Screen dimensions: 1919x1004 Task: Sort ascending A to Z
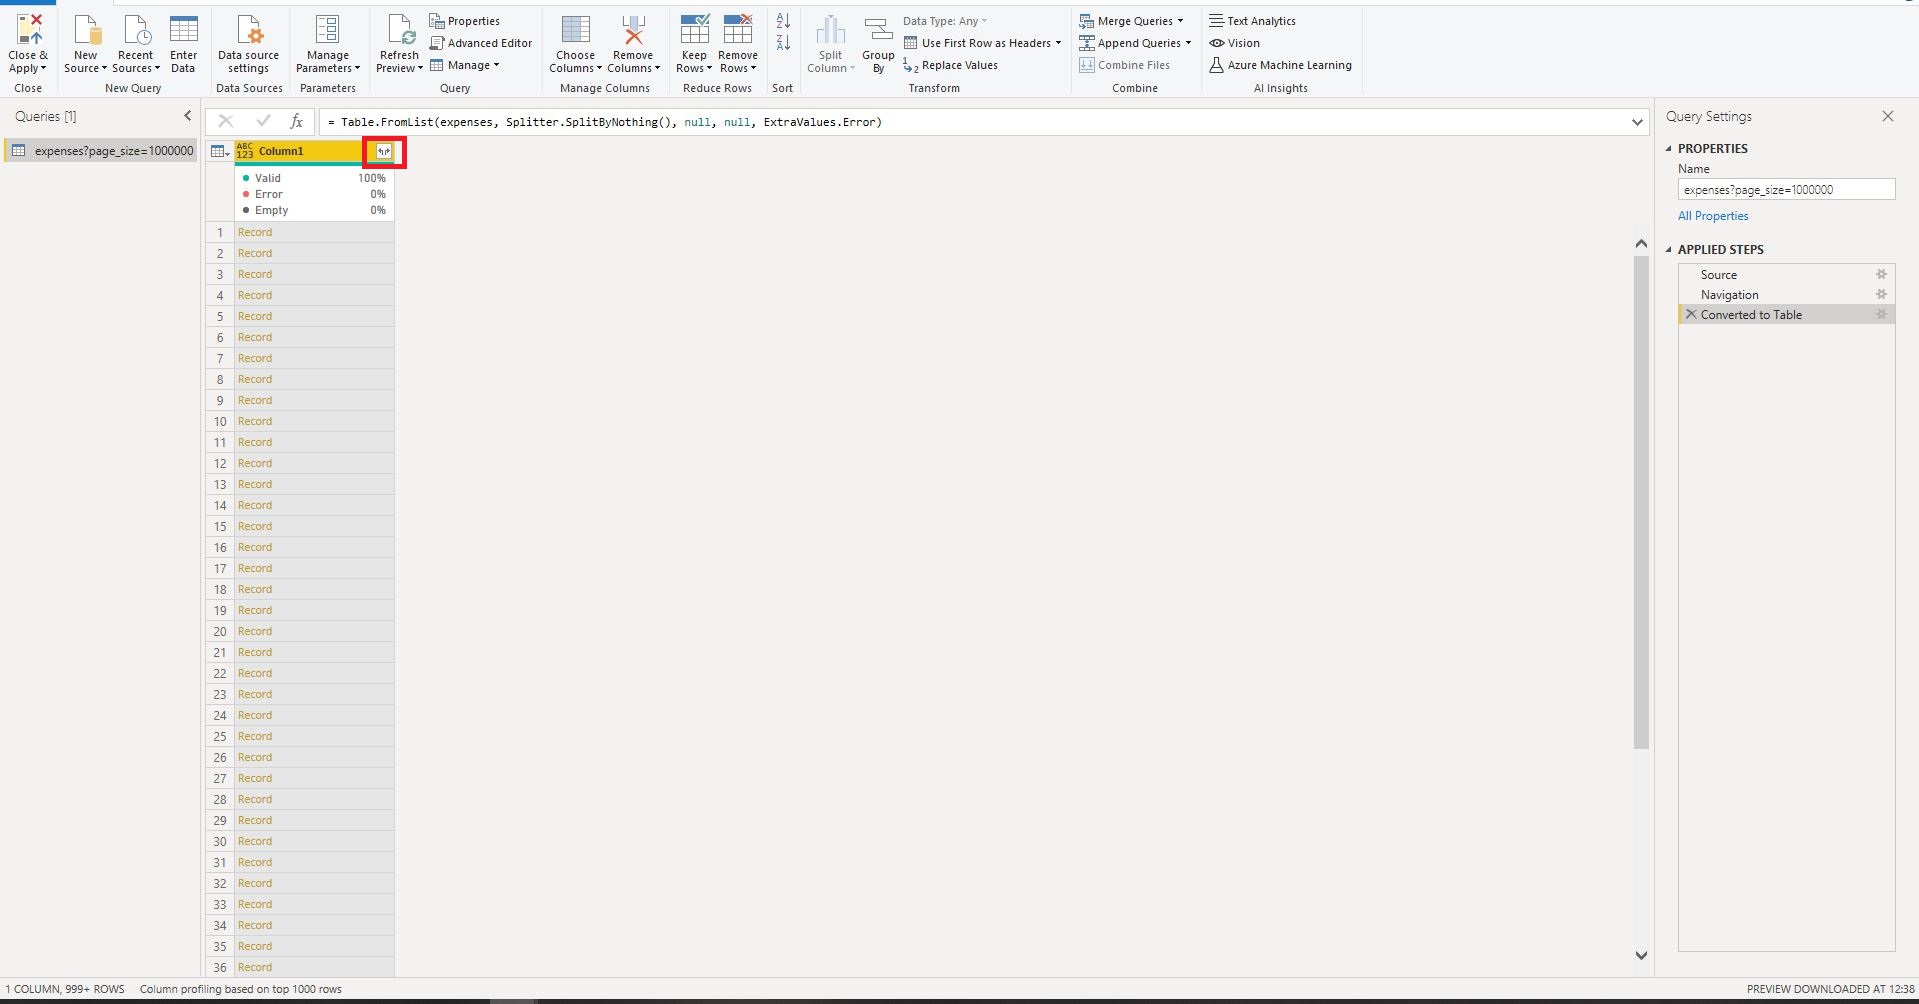click(783, 21)
